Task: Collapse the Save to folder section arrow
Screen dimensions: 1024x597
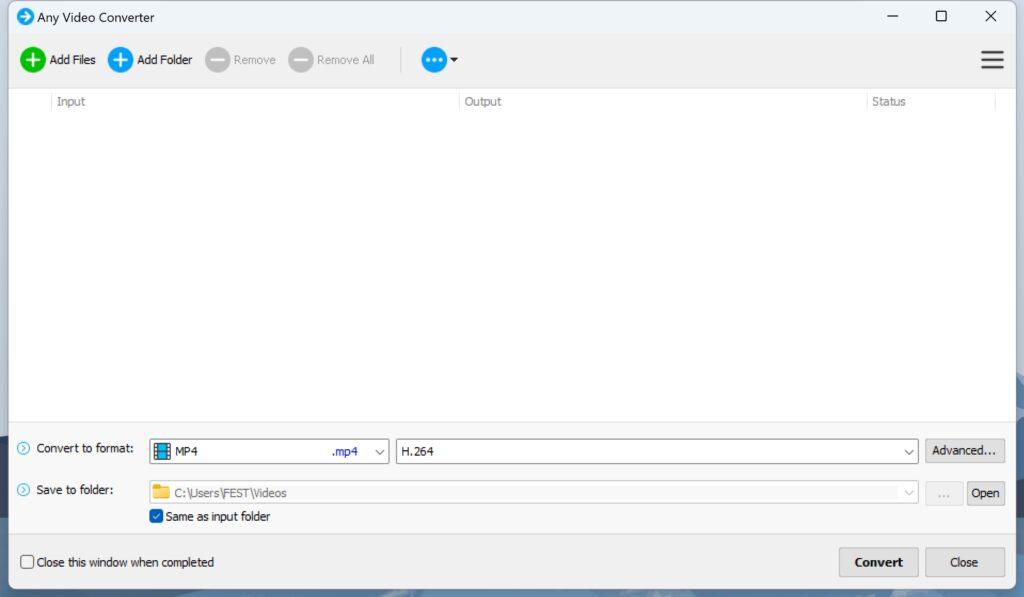Action: coord(24,490)
